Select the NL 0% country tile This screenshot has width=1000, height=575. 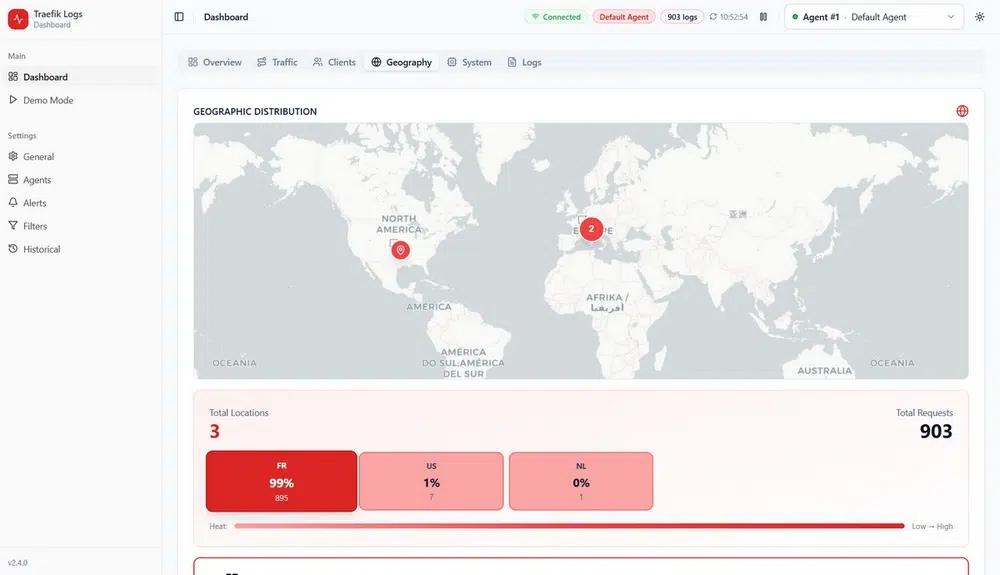pyautogui.click(x=581, y=481)
